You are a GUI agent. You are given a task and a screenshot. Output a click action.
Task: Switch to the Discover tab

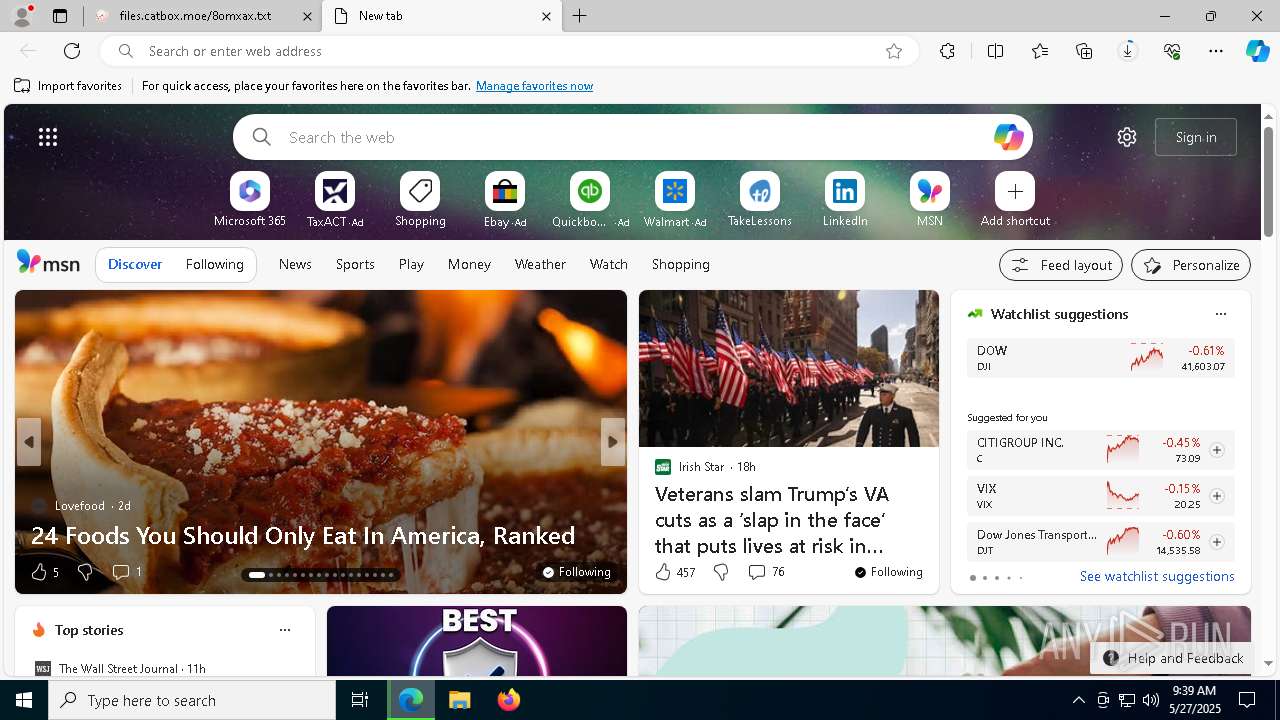point(135,264)
